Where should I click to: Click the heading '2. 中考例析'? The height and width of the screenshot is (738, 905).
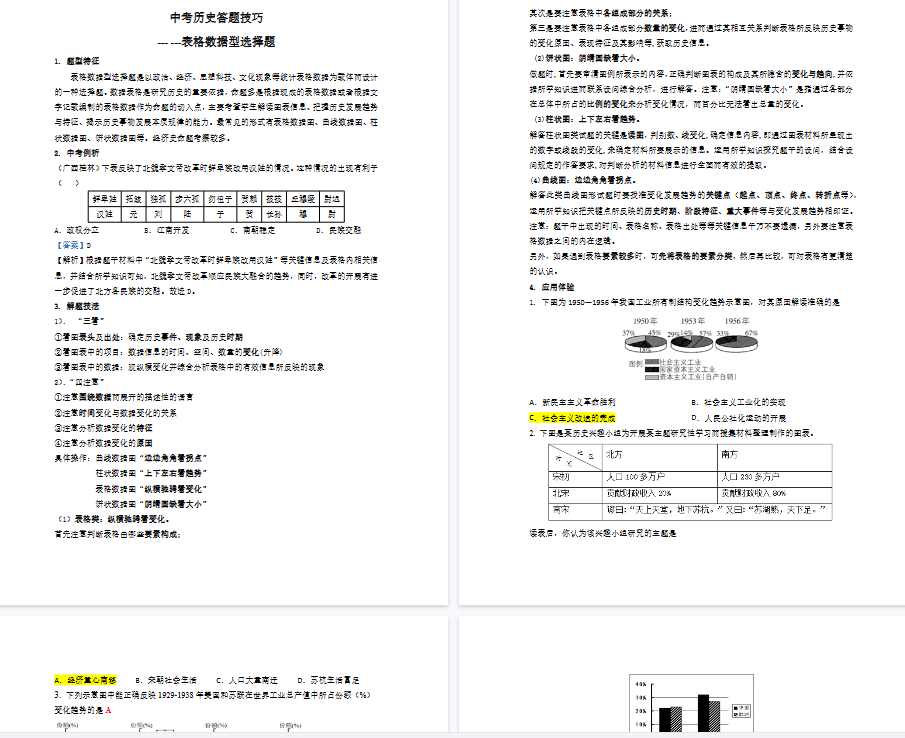(x=77, y=153)
